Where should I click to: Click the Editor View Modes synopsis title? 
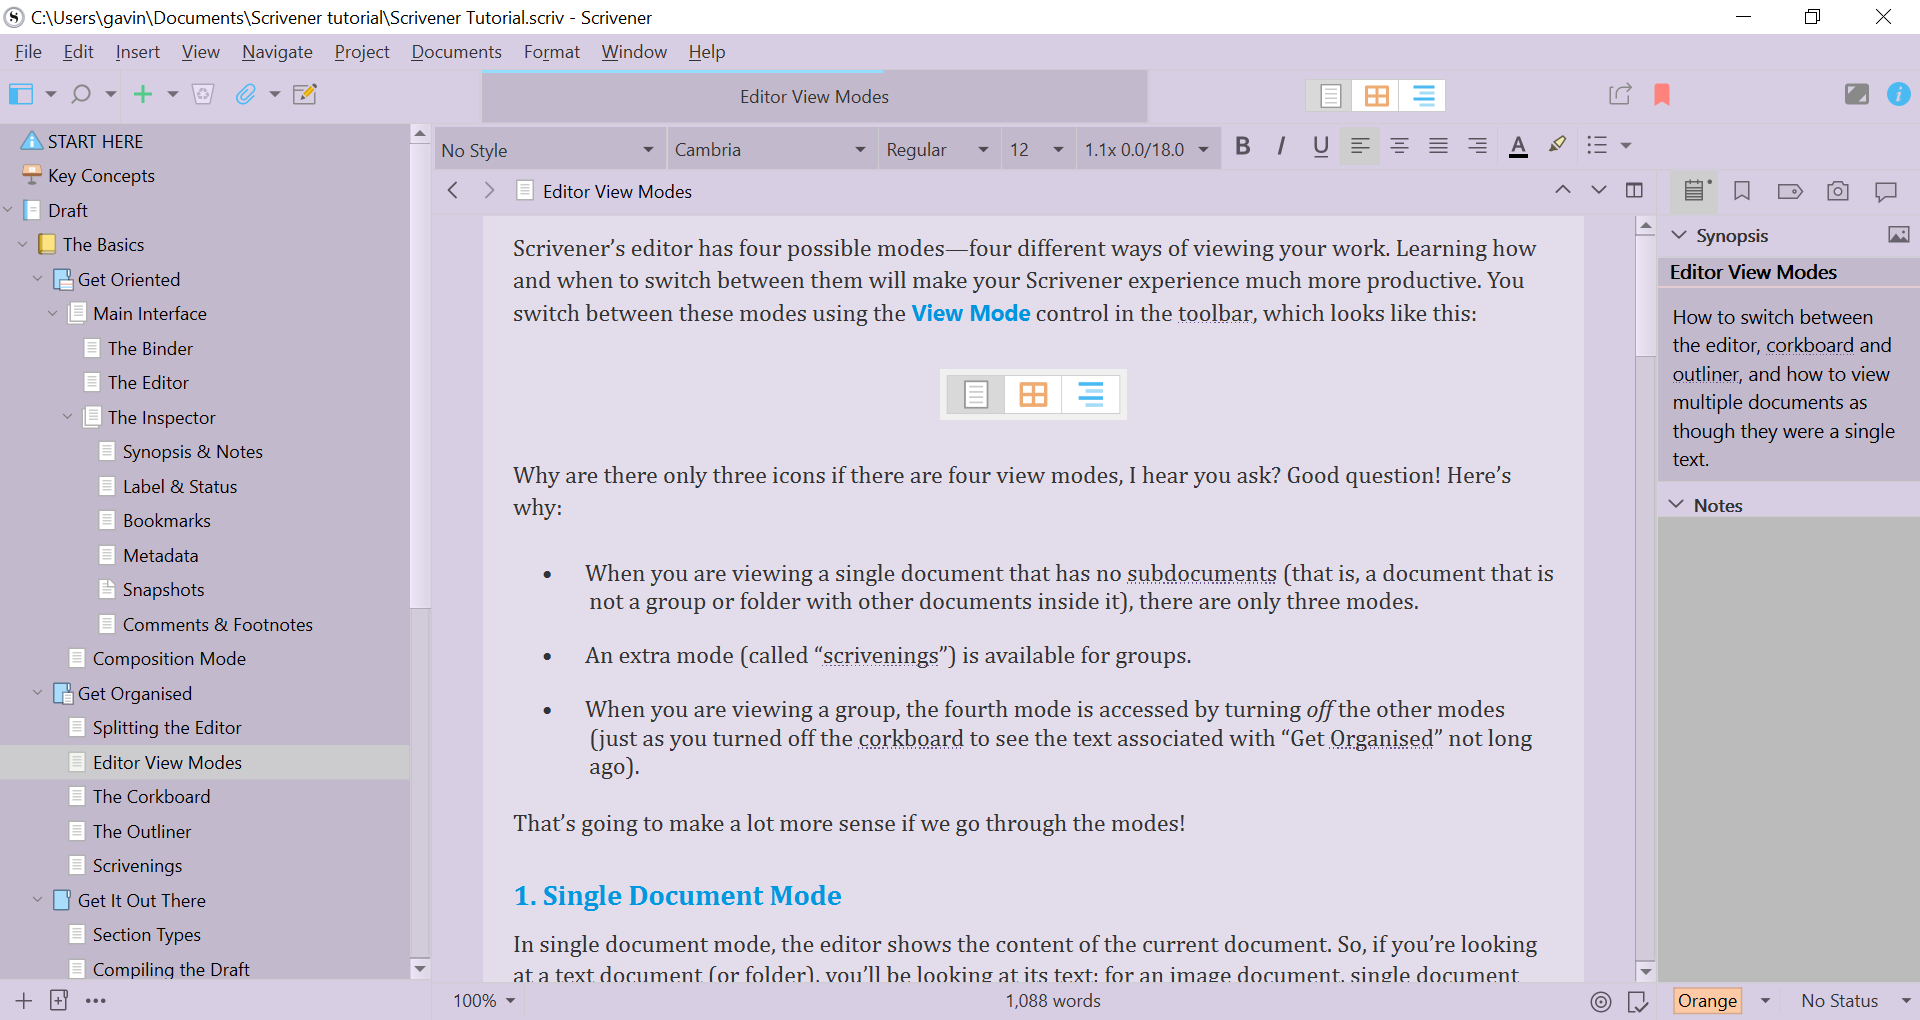1753,272
